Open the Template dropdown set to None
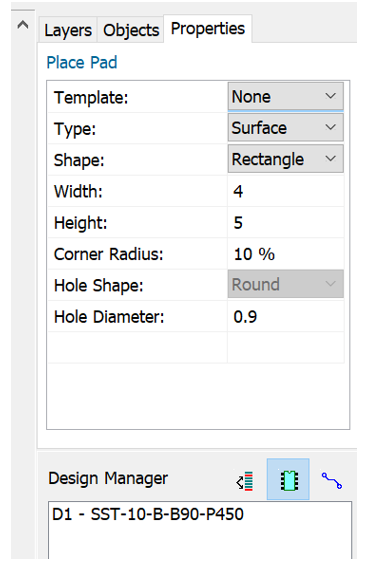The height and width of the screenshot is (573, 367). pyautogui.click(x=285, y=96)
